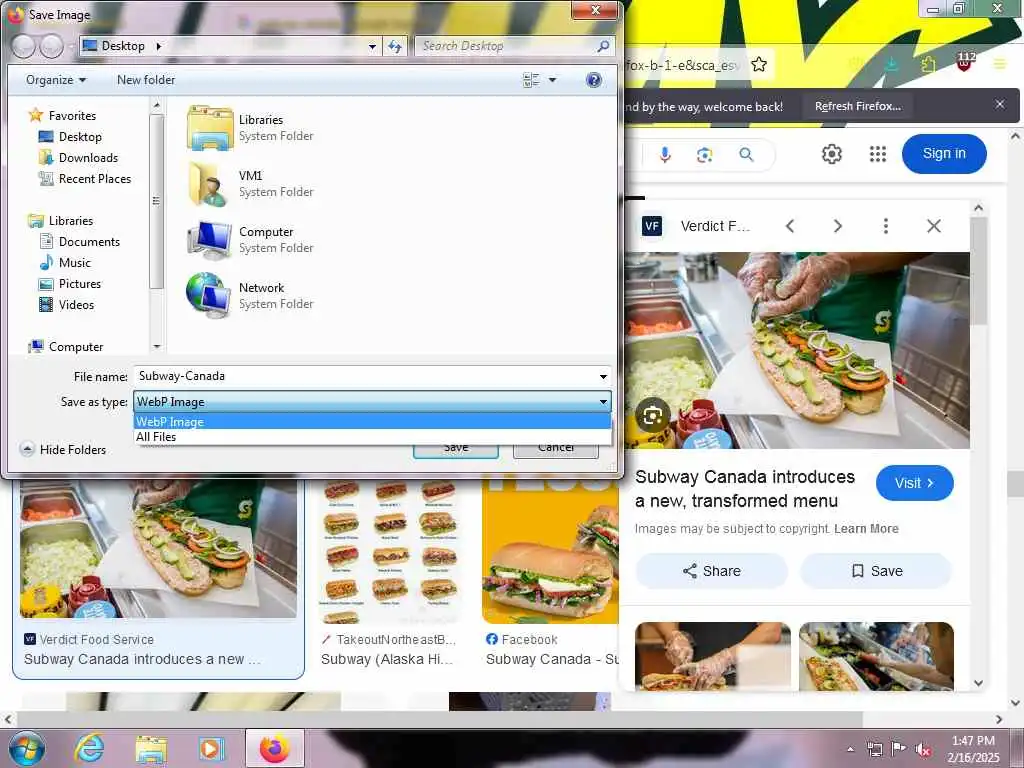The height and width of the screenshot is (768, 1024).
Task: Sign in to Google
Action: coord(944,153)
